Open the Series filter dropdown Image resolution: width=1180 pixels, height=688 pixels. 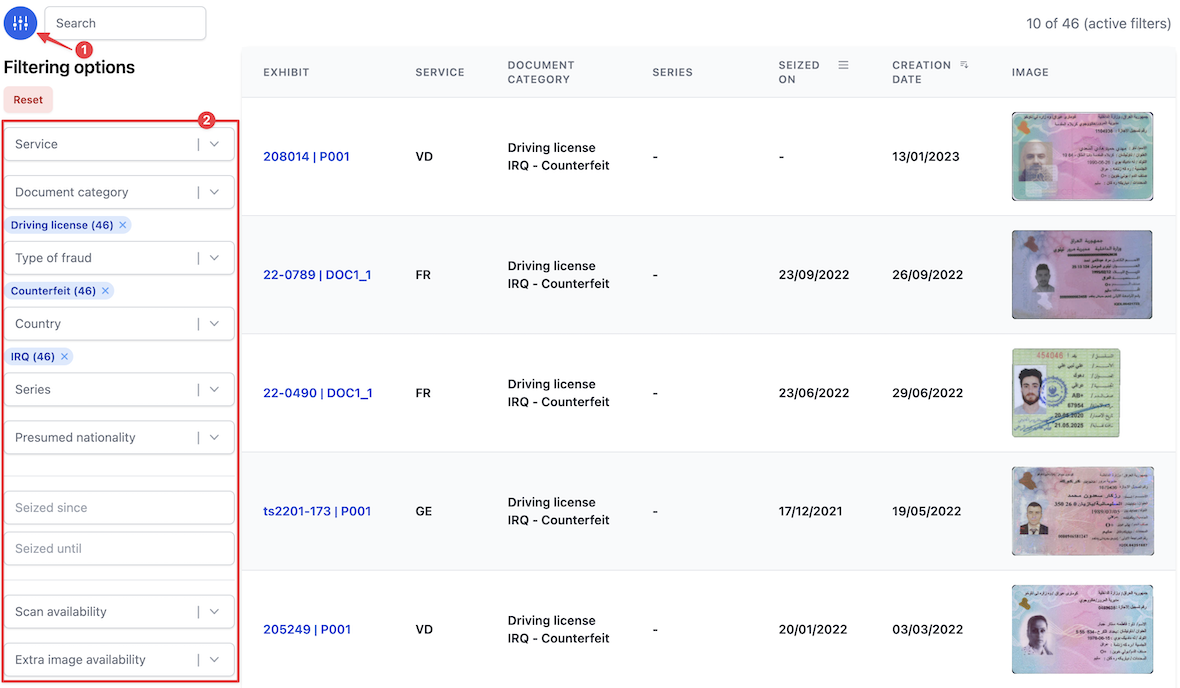tap(214, 390)
